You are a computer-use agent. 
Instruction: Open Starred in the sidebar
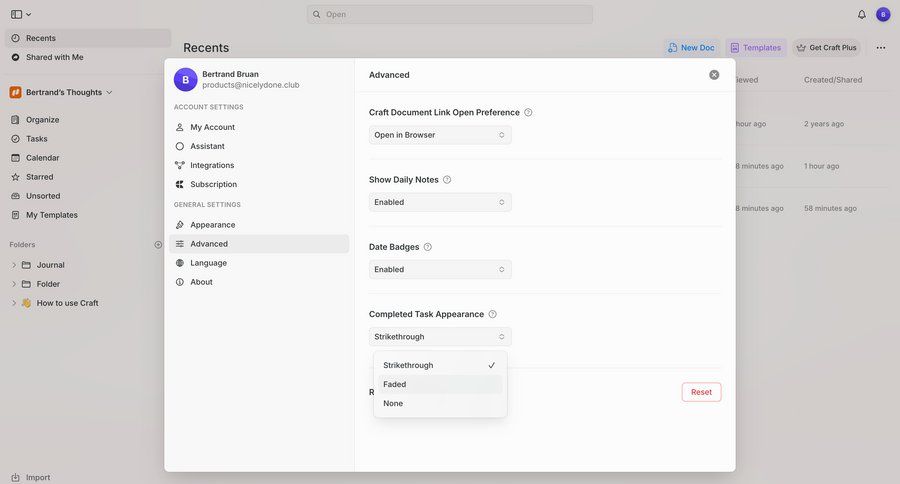[88, 177]
